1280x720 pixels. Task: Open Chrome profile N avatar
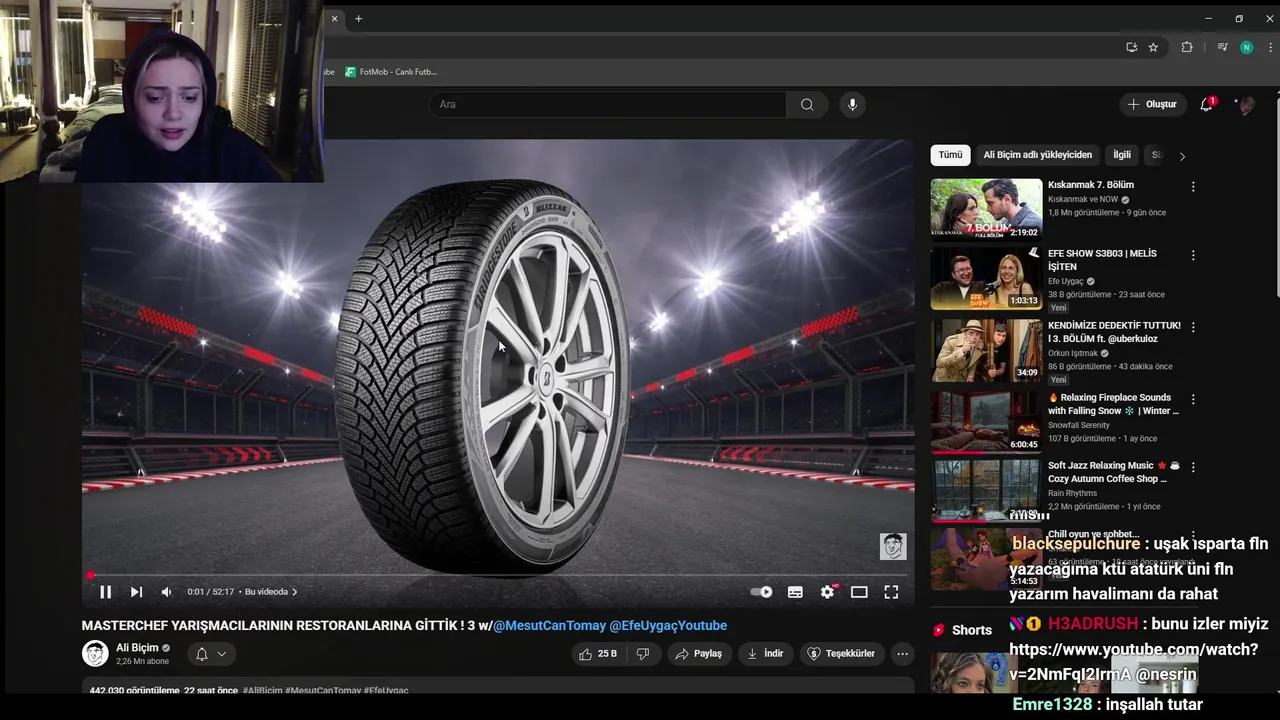[1246, 47]
